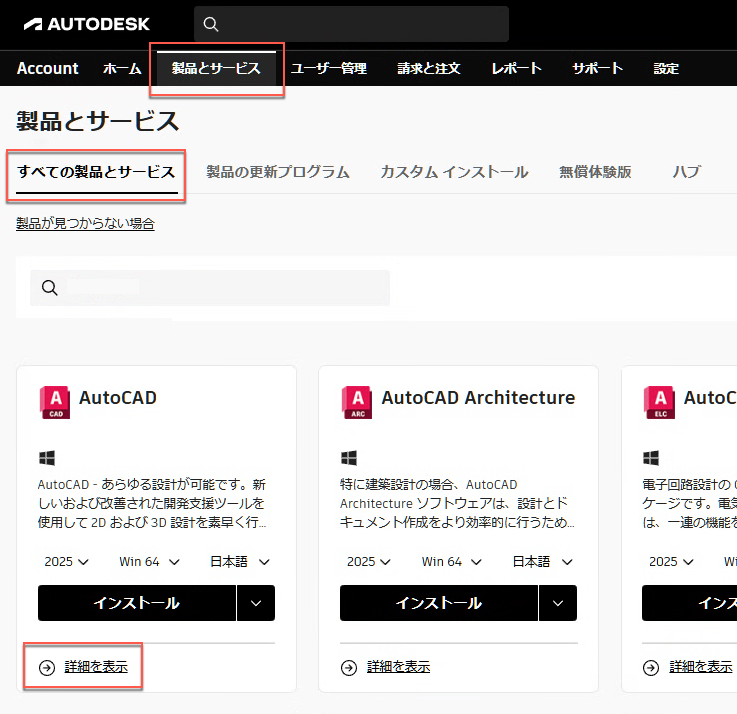The image size is (737, 714).
Task: Open the 2025 version dropdown on the AutoCAD card
Action: [x=66, y=562]
